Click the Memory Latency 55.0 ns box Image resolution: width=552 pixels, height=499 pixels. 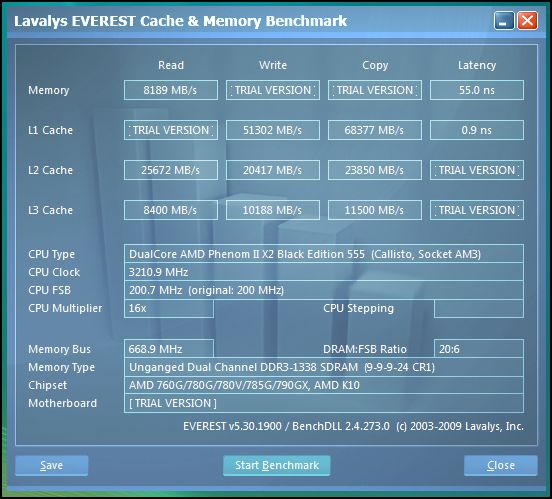pyautogui.click(x=477, y=90)
